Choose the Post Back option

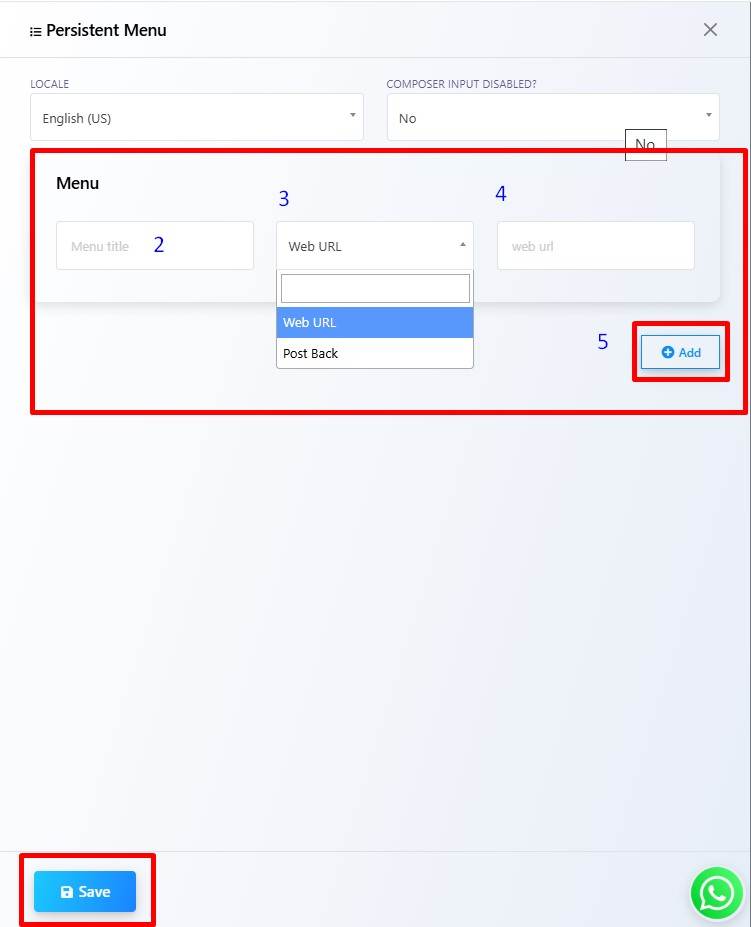[374, 354]
